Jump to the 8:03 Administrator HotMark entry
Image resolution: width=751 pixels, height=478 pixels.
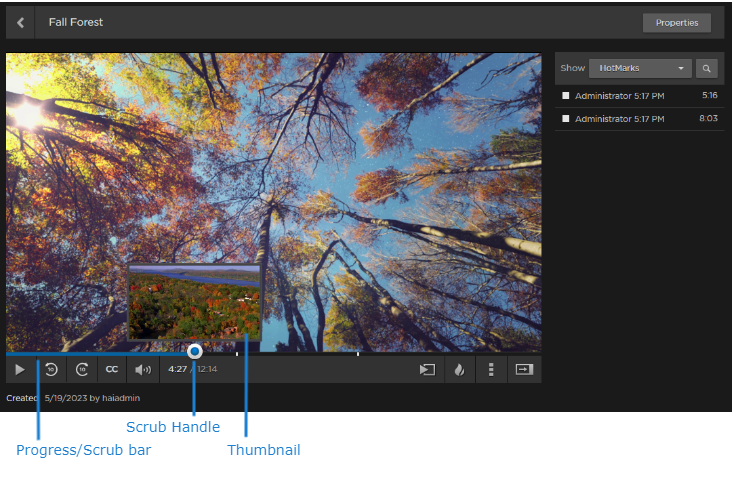(619, 119)
